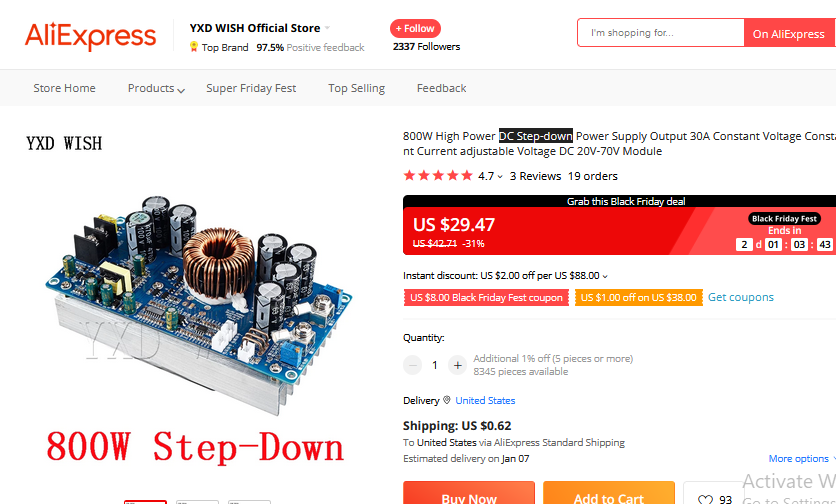Viewport: 836px width, 504px height.
Task: Click the AliExpress logo
Action: tap(90, 36)
